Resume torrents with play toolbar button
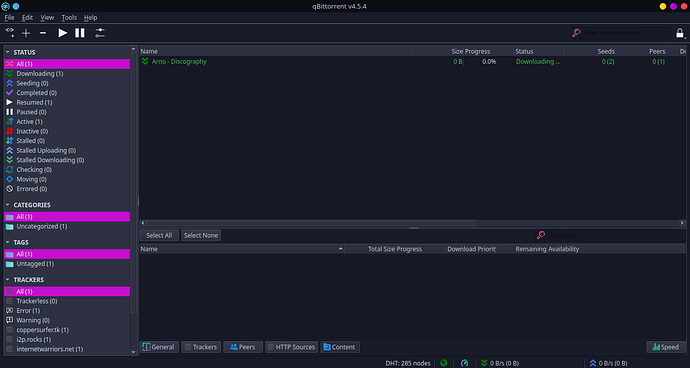The width and height of the screenshot is (690, 368). click(x=62, y=33)
